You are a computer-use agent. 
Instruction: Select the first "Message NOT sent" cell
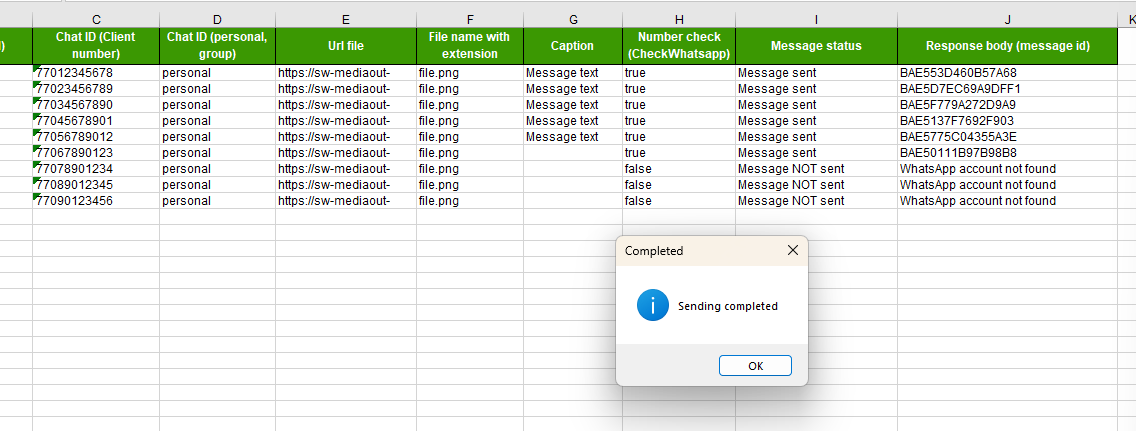[x=816, y=169]
